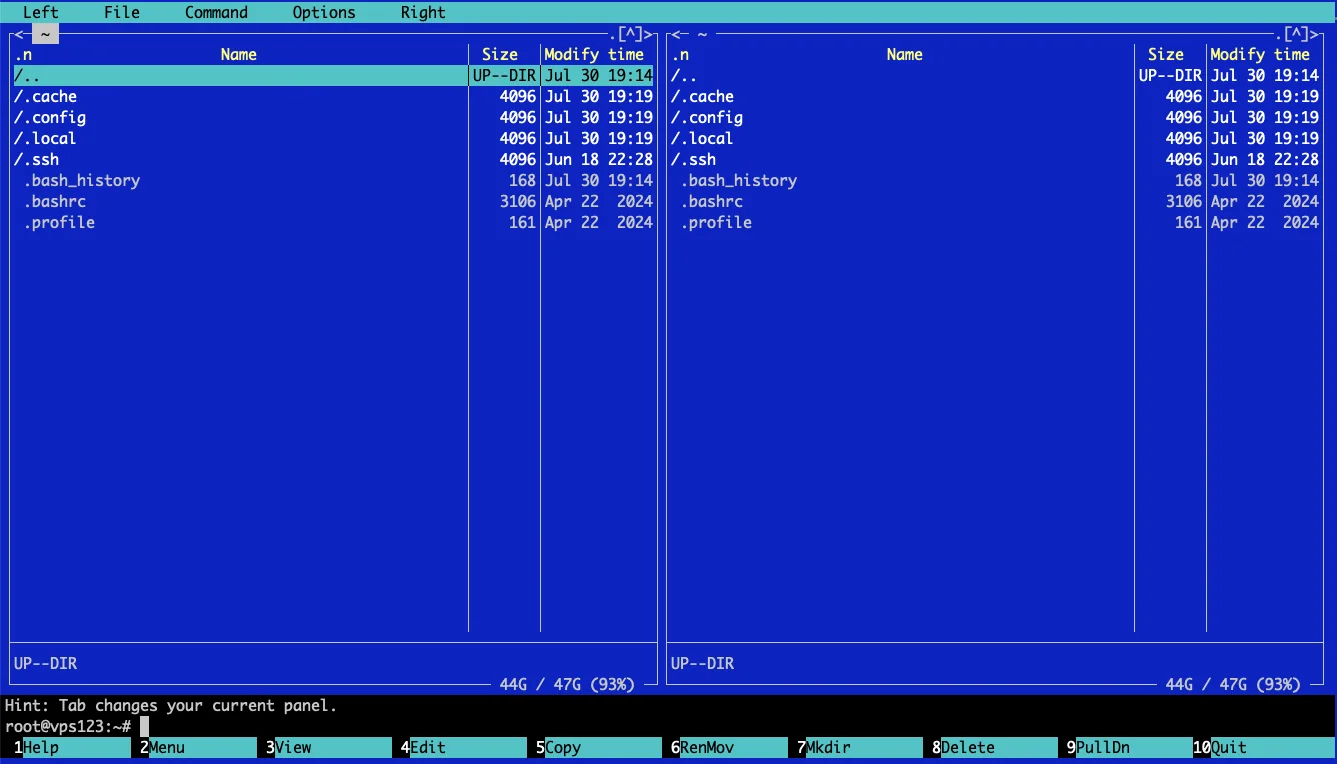Go forward with the left panel's > history arrow
The width and height of the screenshot is (1337, 764).
648,34
